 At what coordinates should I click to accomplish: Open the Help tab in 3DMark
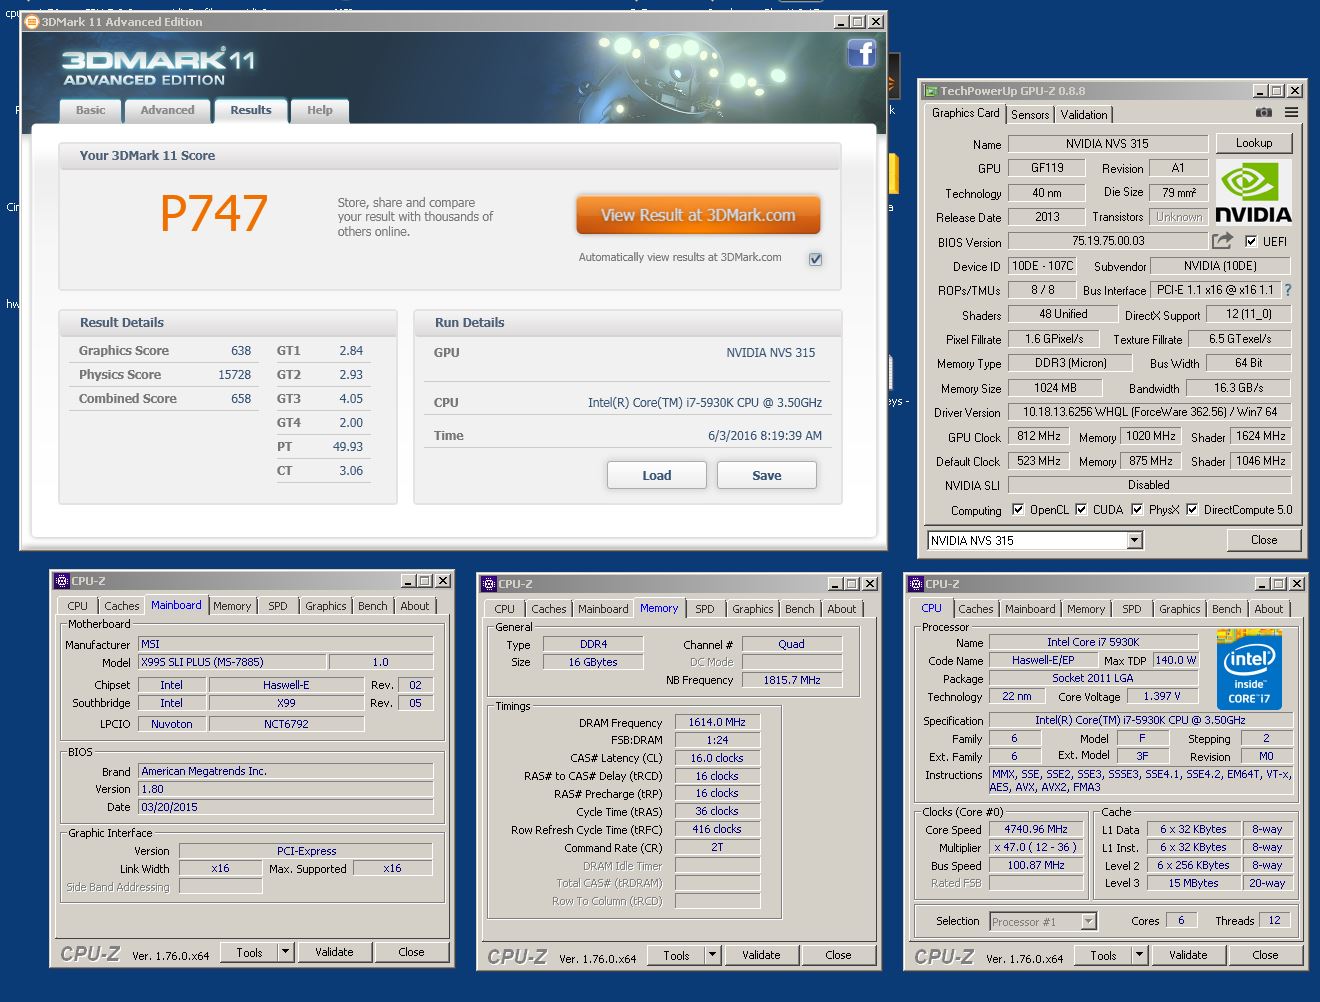[320, 110]
